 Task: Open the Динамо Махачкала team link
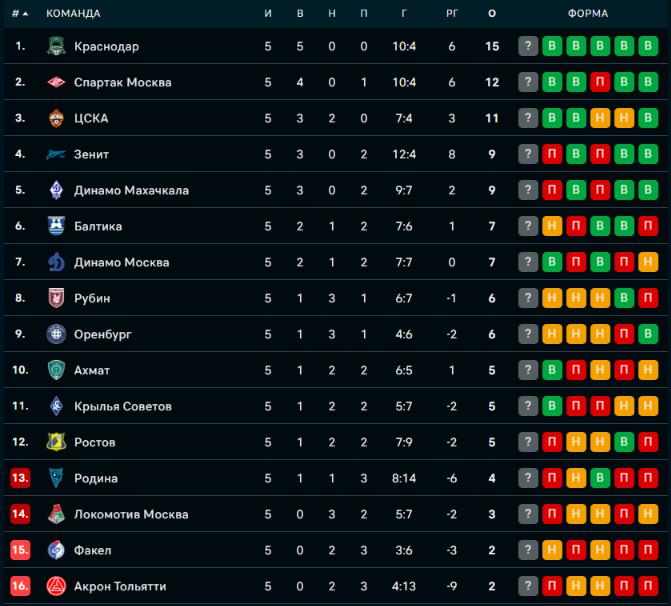pos(131,190)
